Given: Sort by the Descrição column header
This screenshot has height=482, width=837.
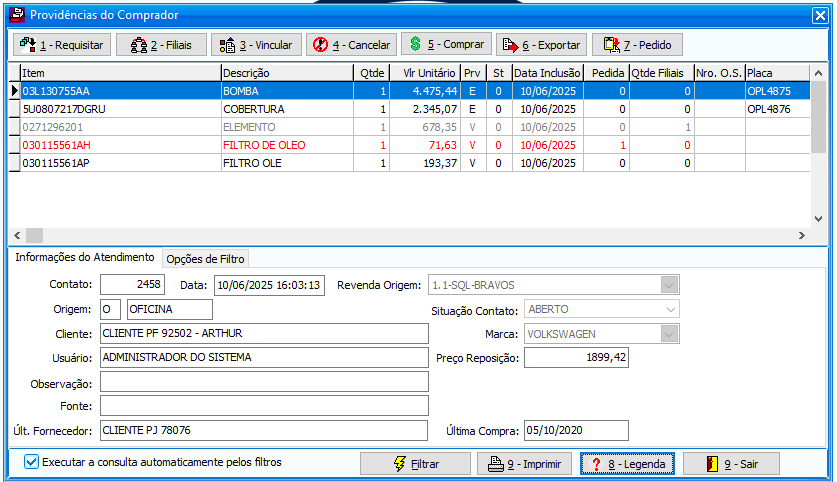Looking at the screenshot, I should pos(287,73).
